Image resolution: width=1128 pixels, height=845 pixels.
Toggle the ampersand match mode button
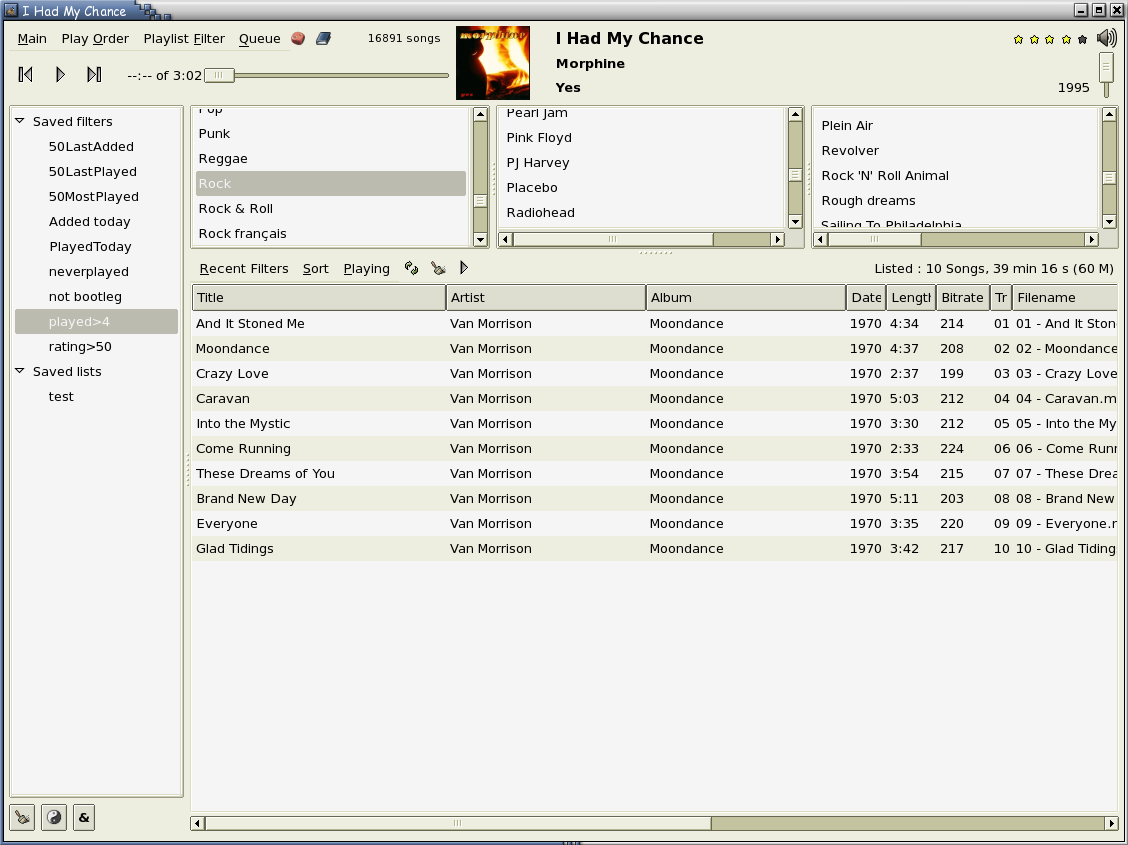(x=84, y=818)
